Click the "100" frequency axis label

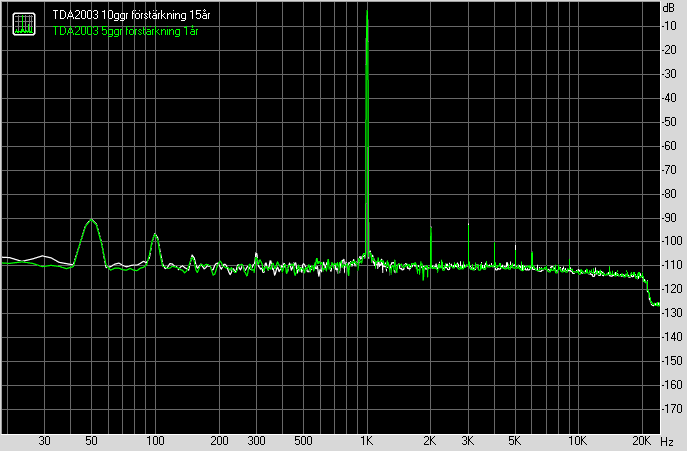coord(155,441)
